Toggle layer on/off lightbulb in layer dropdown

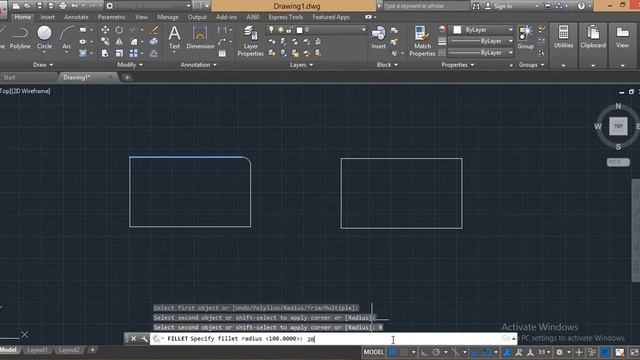point(271,30)
